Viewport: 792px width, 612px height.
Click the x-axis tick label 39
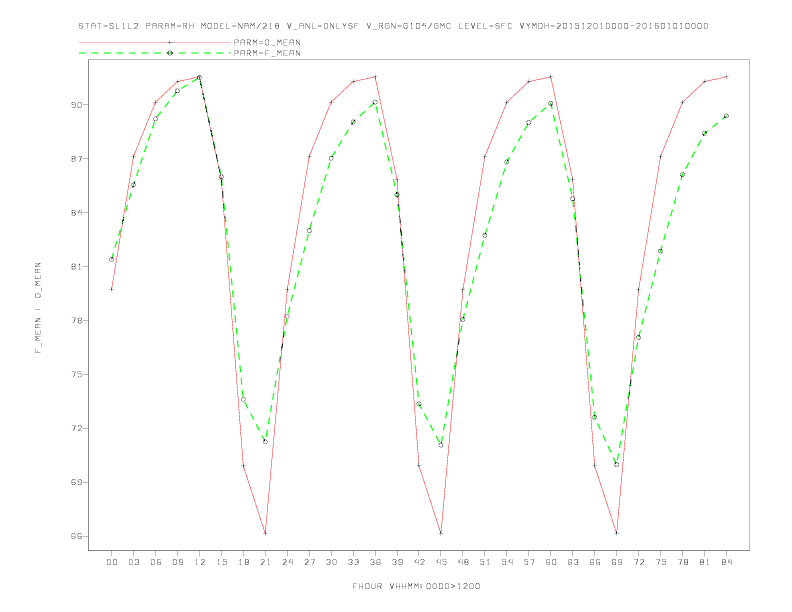point(397,562)
